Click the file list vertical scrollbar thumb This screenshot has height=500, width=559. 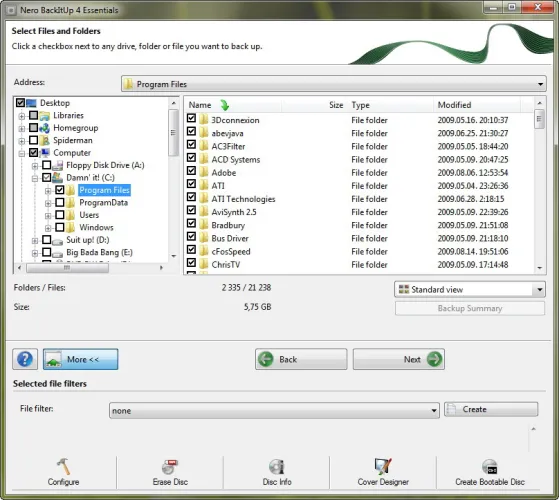point(539,119)
